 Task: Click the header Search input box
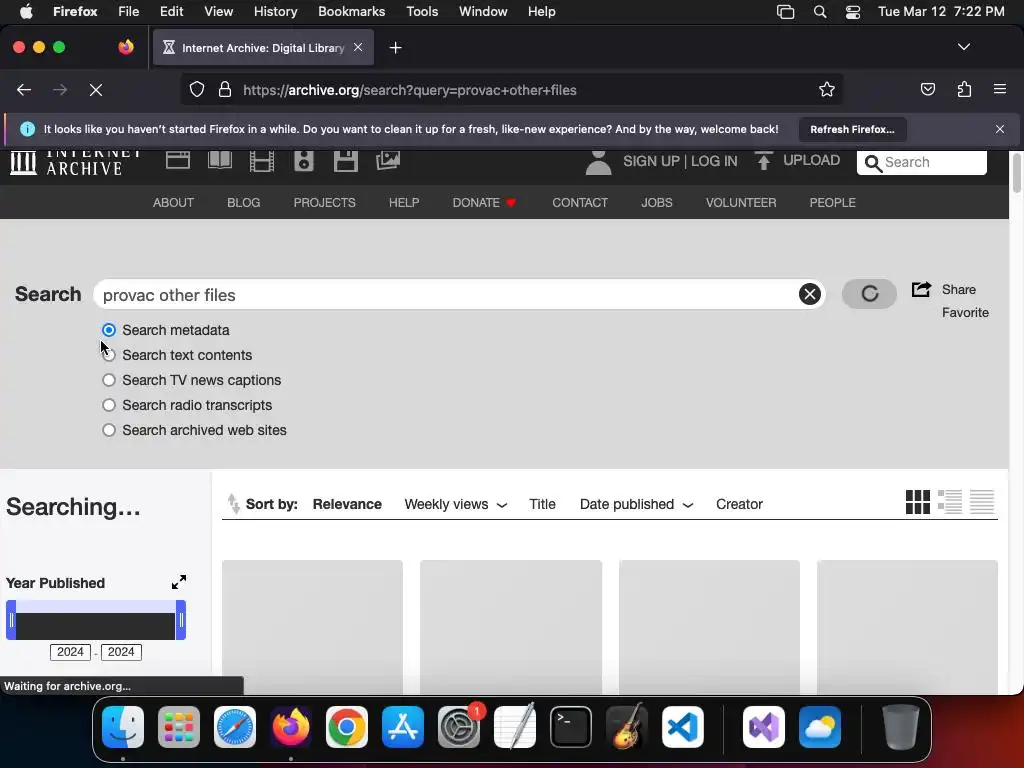(921, 162)
